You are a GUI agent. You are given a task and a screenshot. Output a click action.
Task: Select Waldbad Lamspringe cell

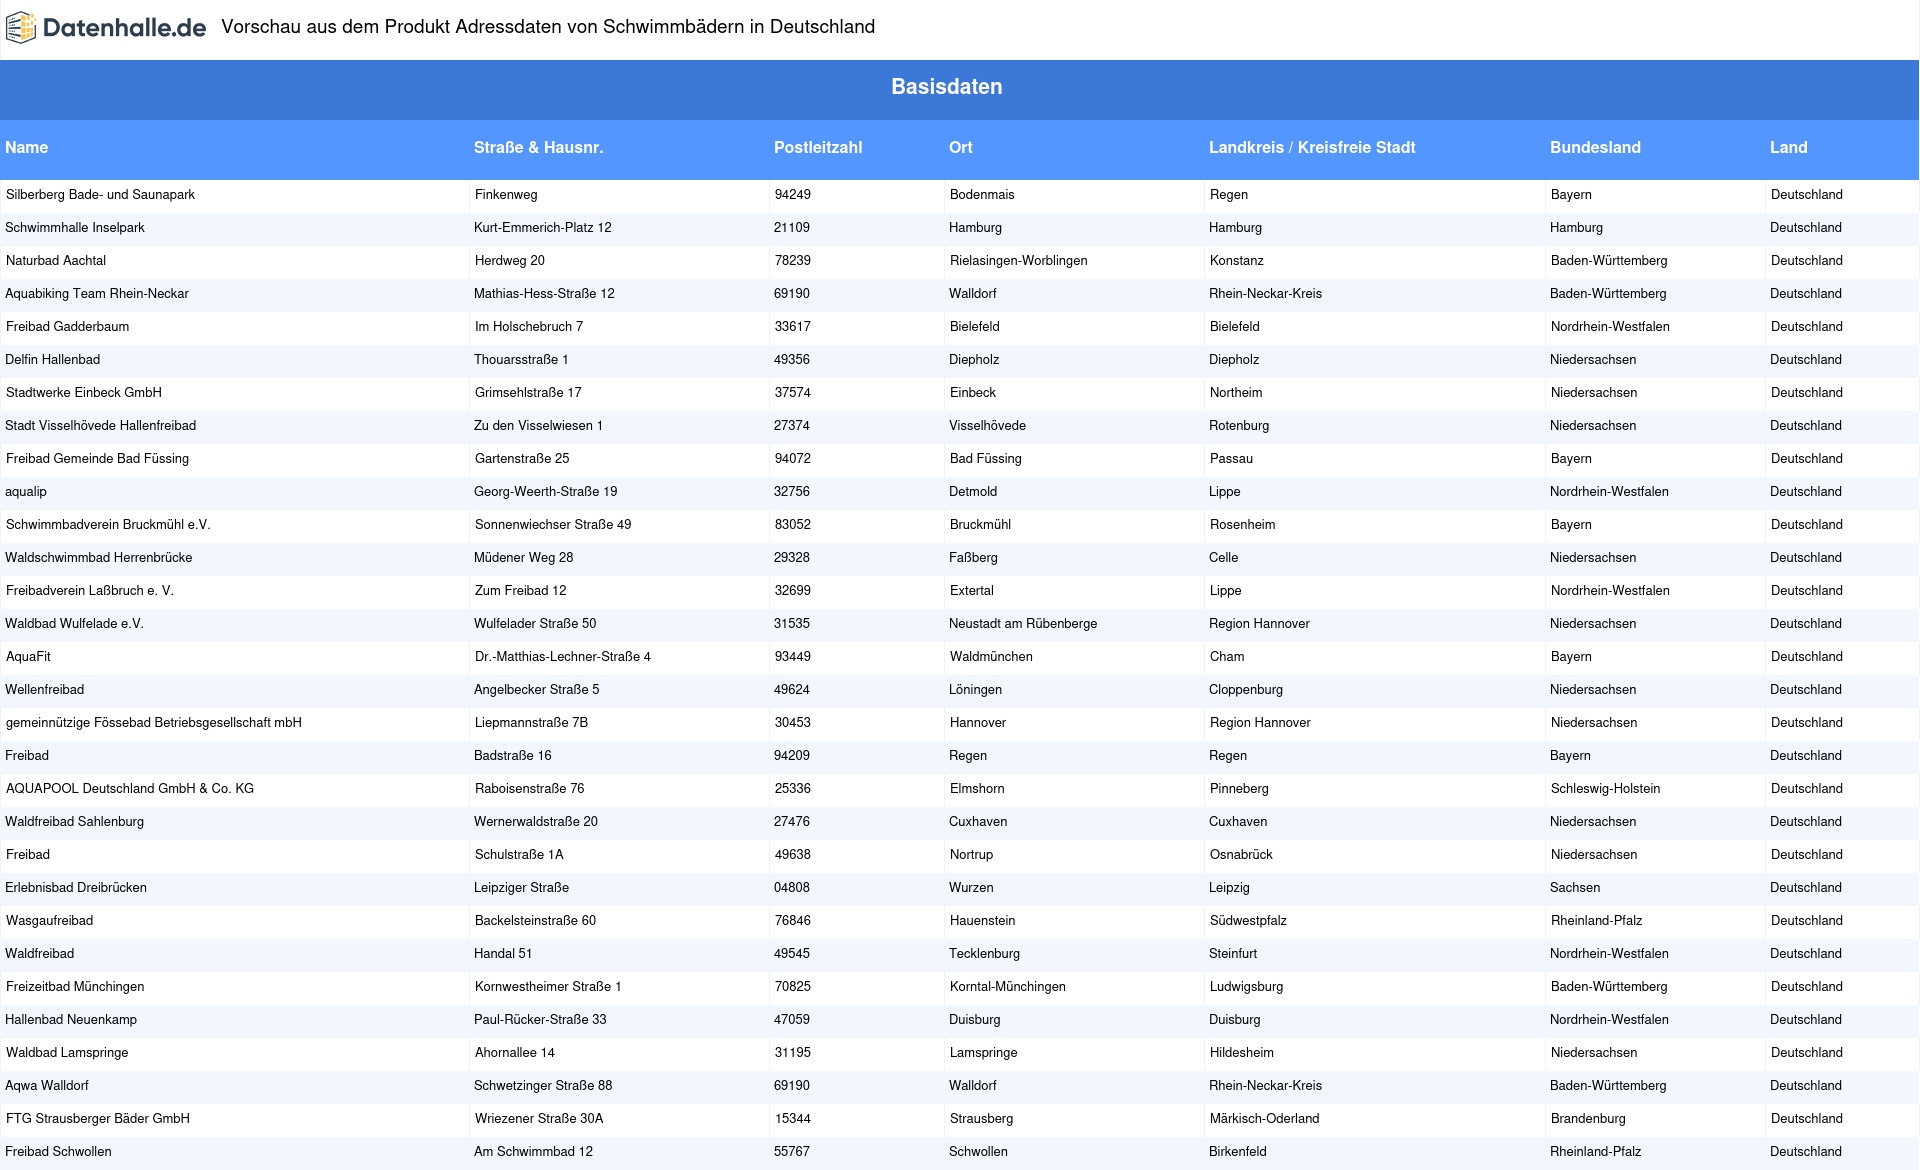pyautogui.click(x=67, y=1053)
